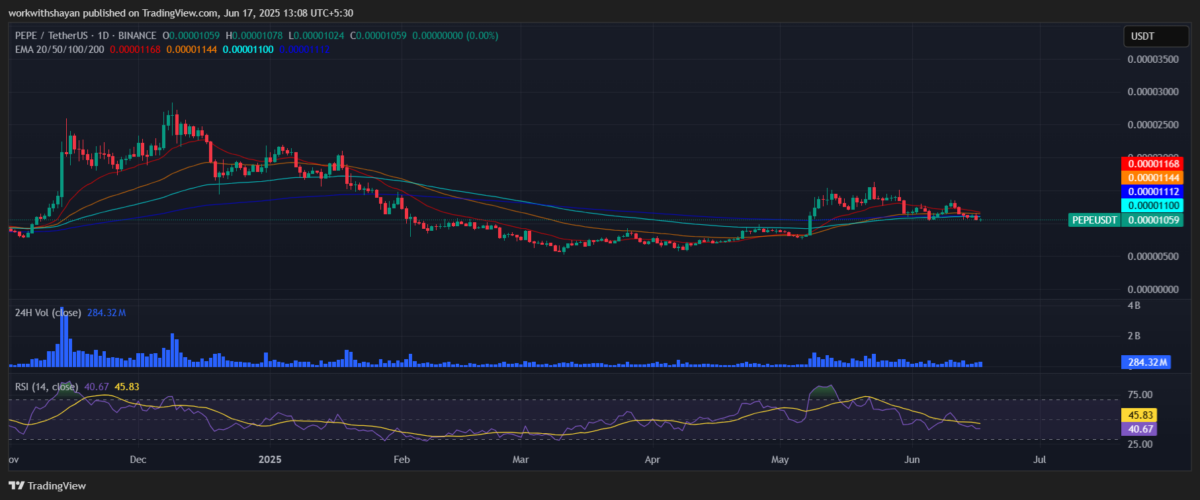Click the 2025 time axis label
Viewport: 1200px width, 500px height.
pos(270,459)
